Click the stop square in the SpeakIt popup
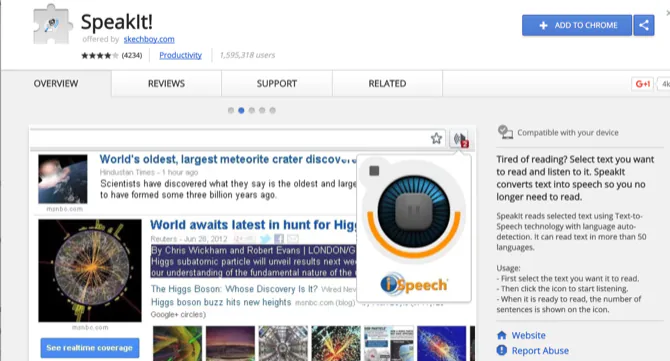670x361 pixels. click(x=374, y=171)
